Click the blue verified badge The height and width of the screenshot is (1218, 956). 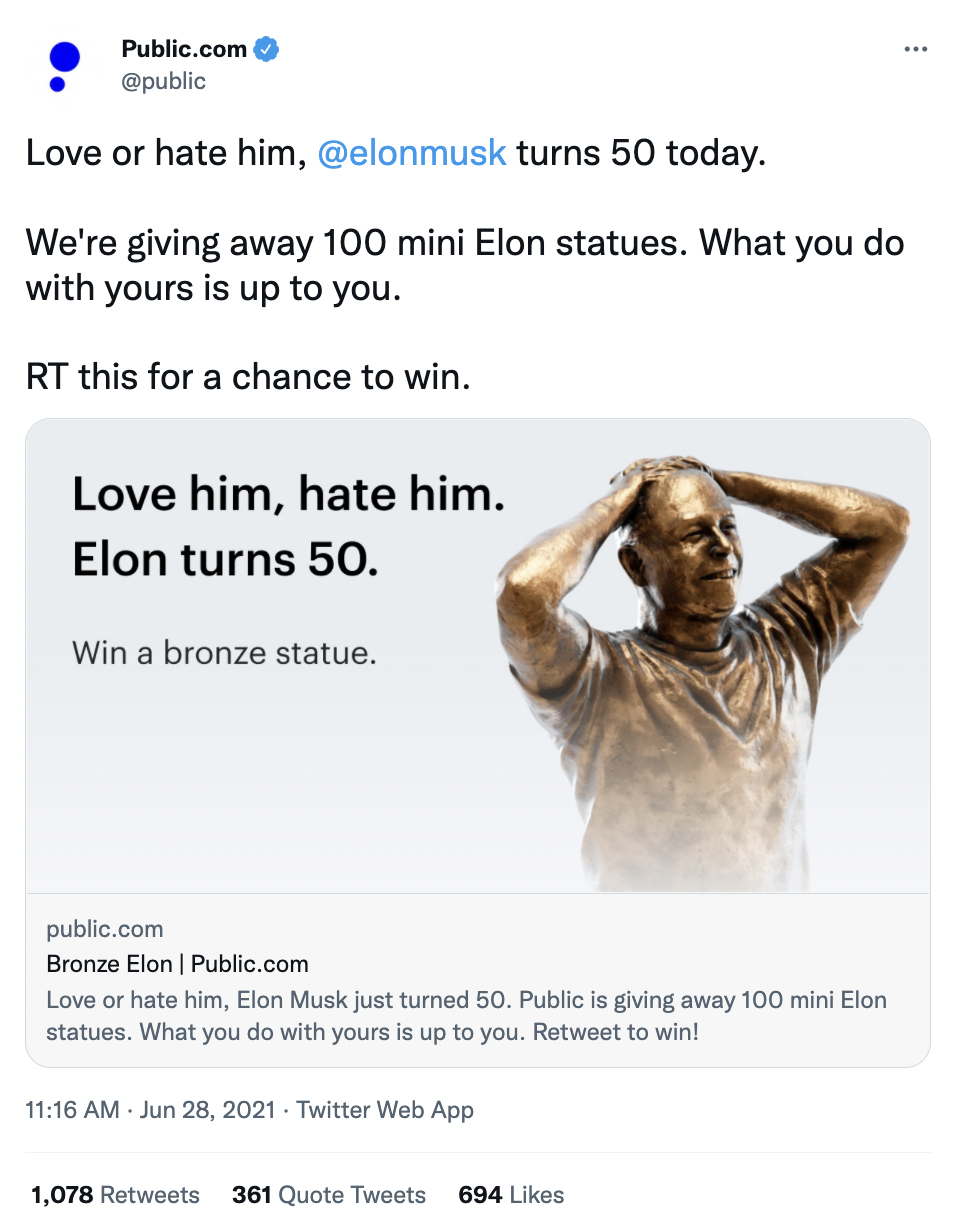pyautogui.click(x=265, y=49)
